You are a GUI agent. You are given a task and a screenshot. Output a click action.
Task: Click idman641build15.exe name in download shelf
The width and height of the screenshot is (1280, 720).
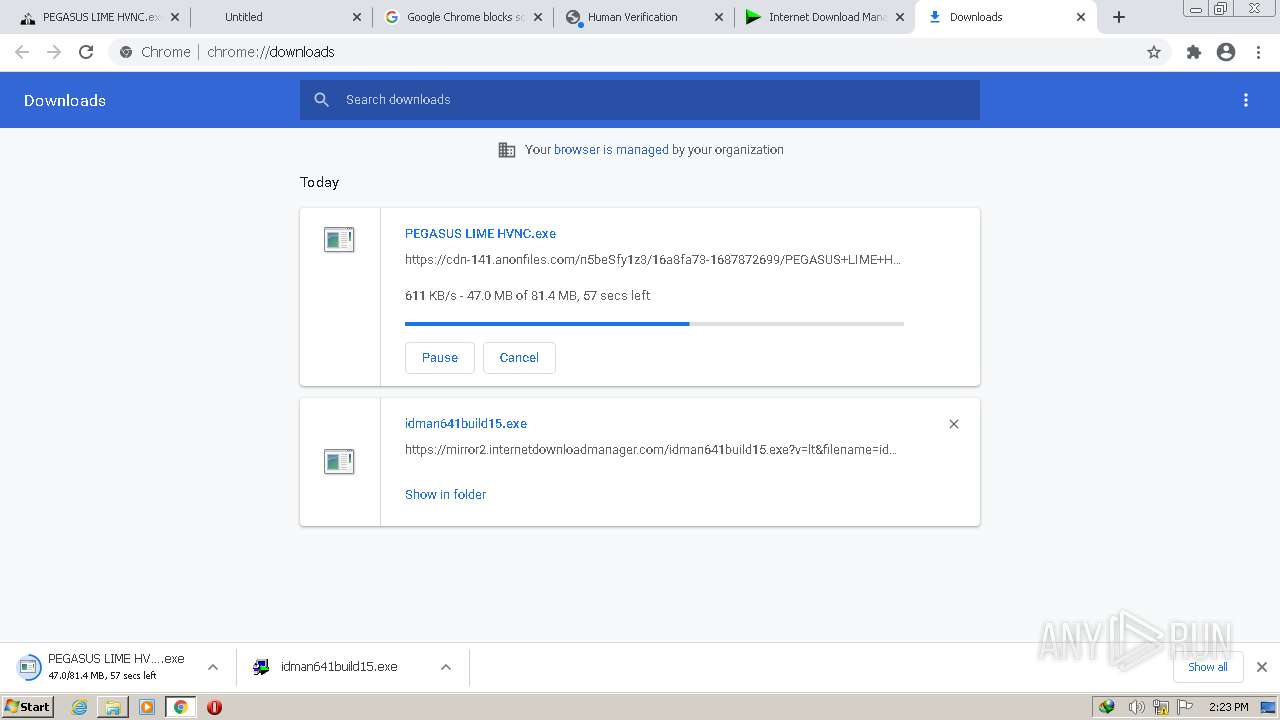pyautogui.click(x=339, y=667)
